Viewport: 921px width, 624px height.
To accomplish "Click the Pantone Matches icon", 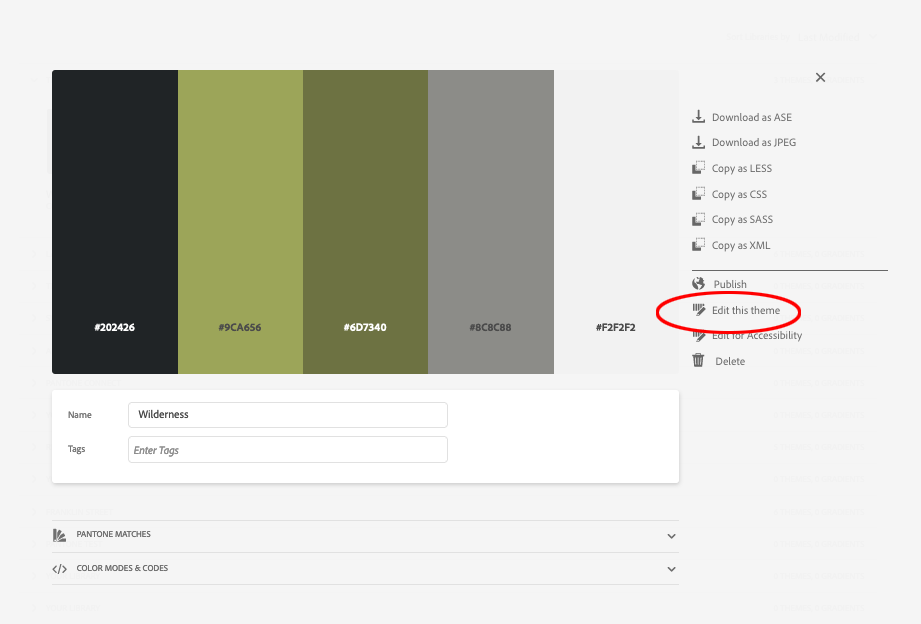I will point(59,535).
